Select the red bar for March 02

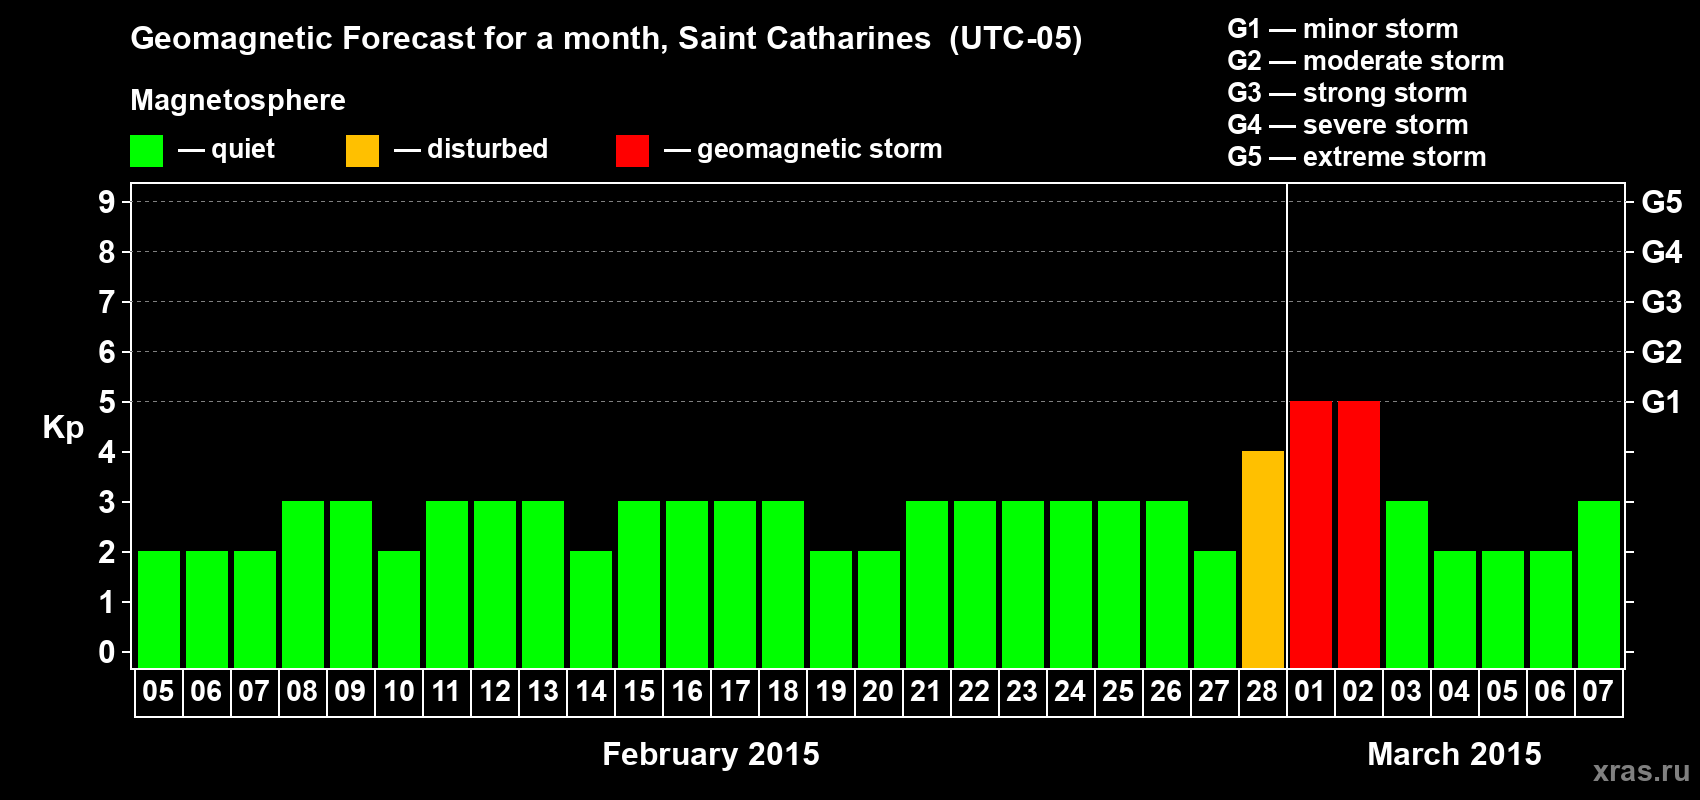1359,535
